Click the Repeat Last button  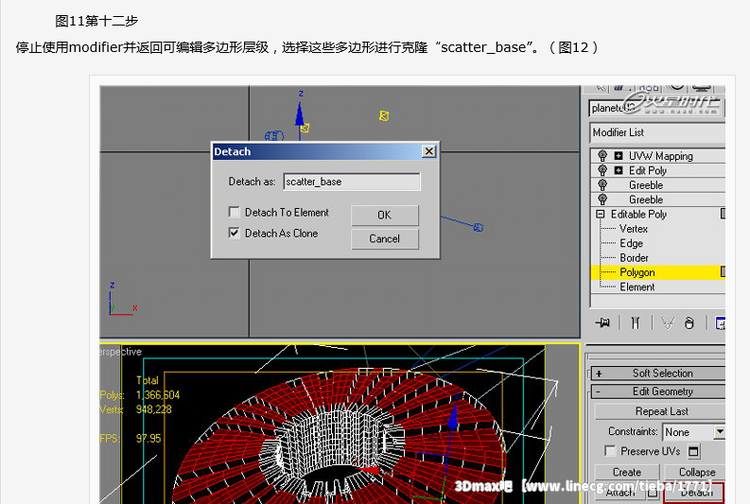point(660,411)
